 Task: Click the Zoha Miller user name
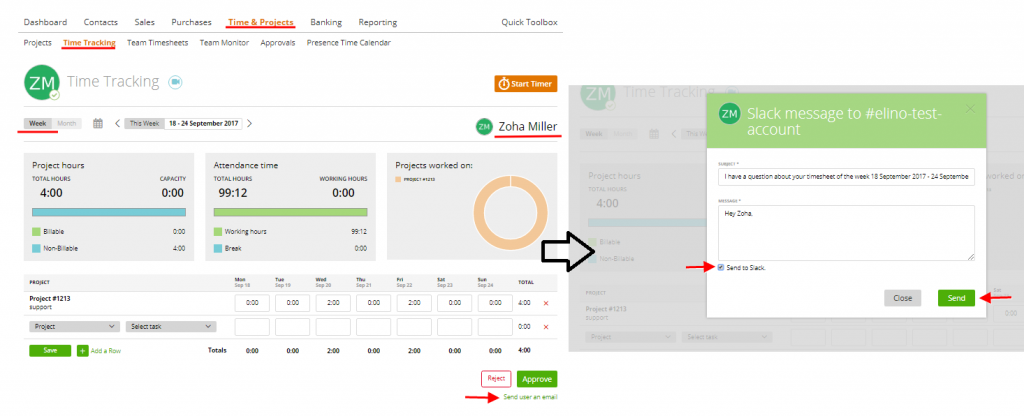528,127
